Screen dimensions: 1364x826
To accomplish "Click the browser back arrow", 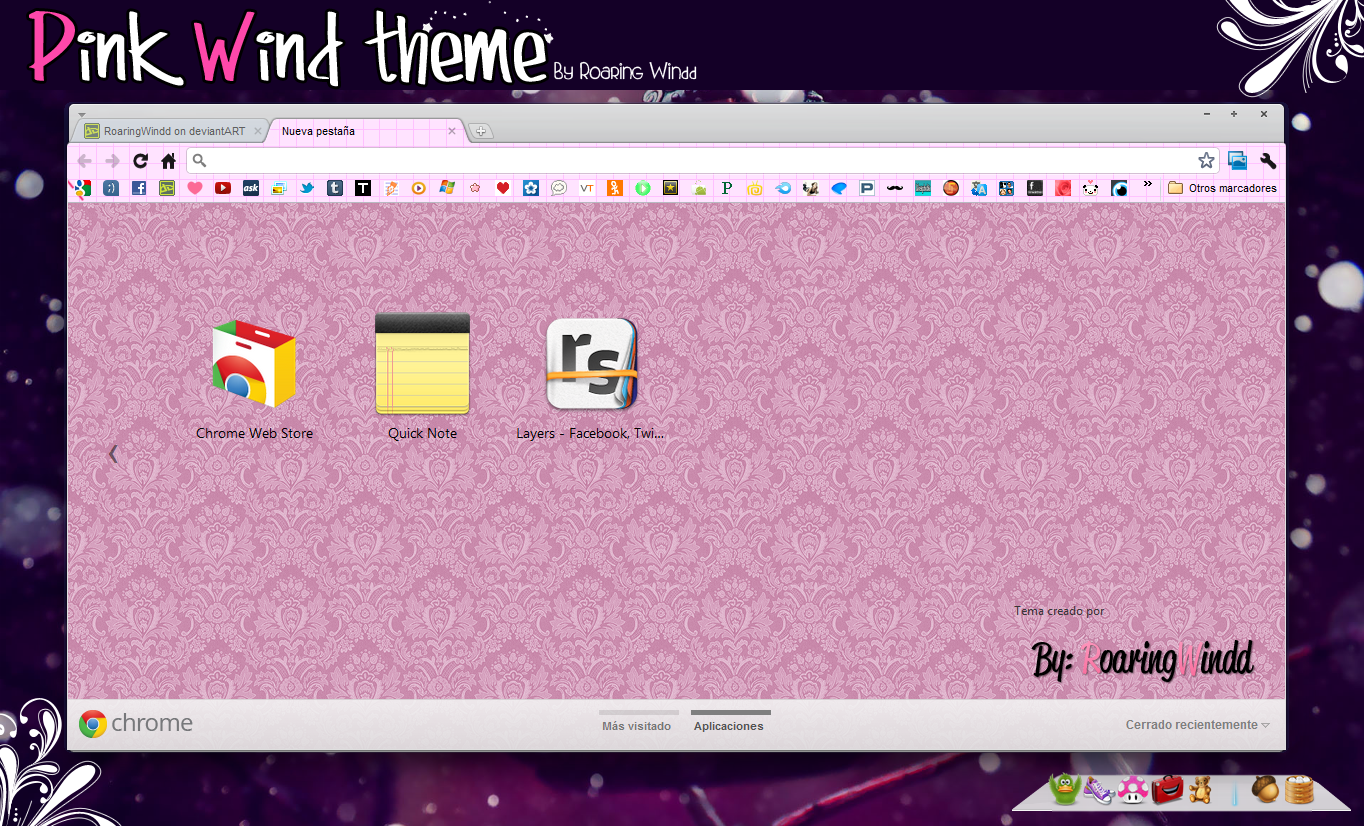I will point(84,161).
